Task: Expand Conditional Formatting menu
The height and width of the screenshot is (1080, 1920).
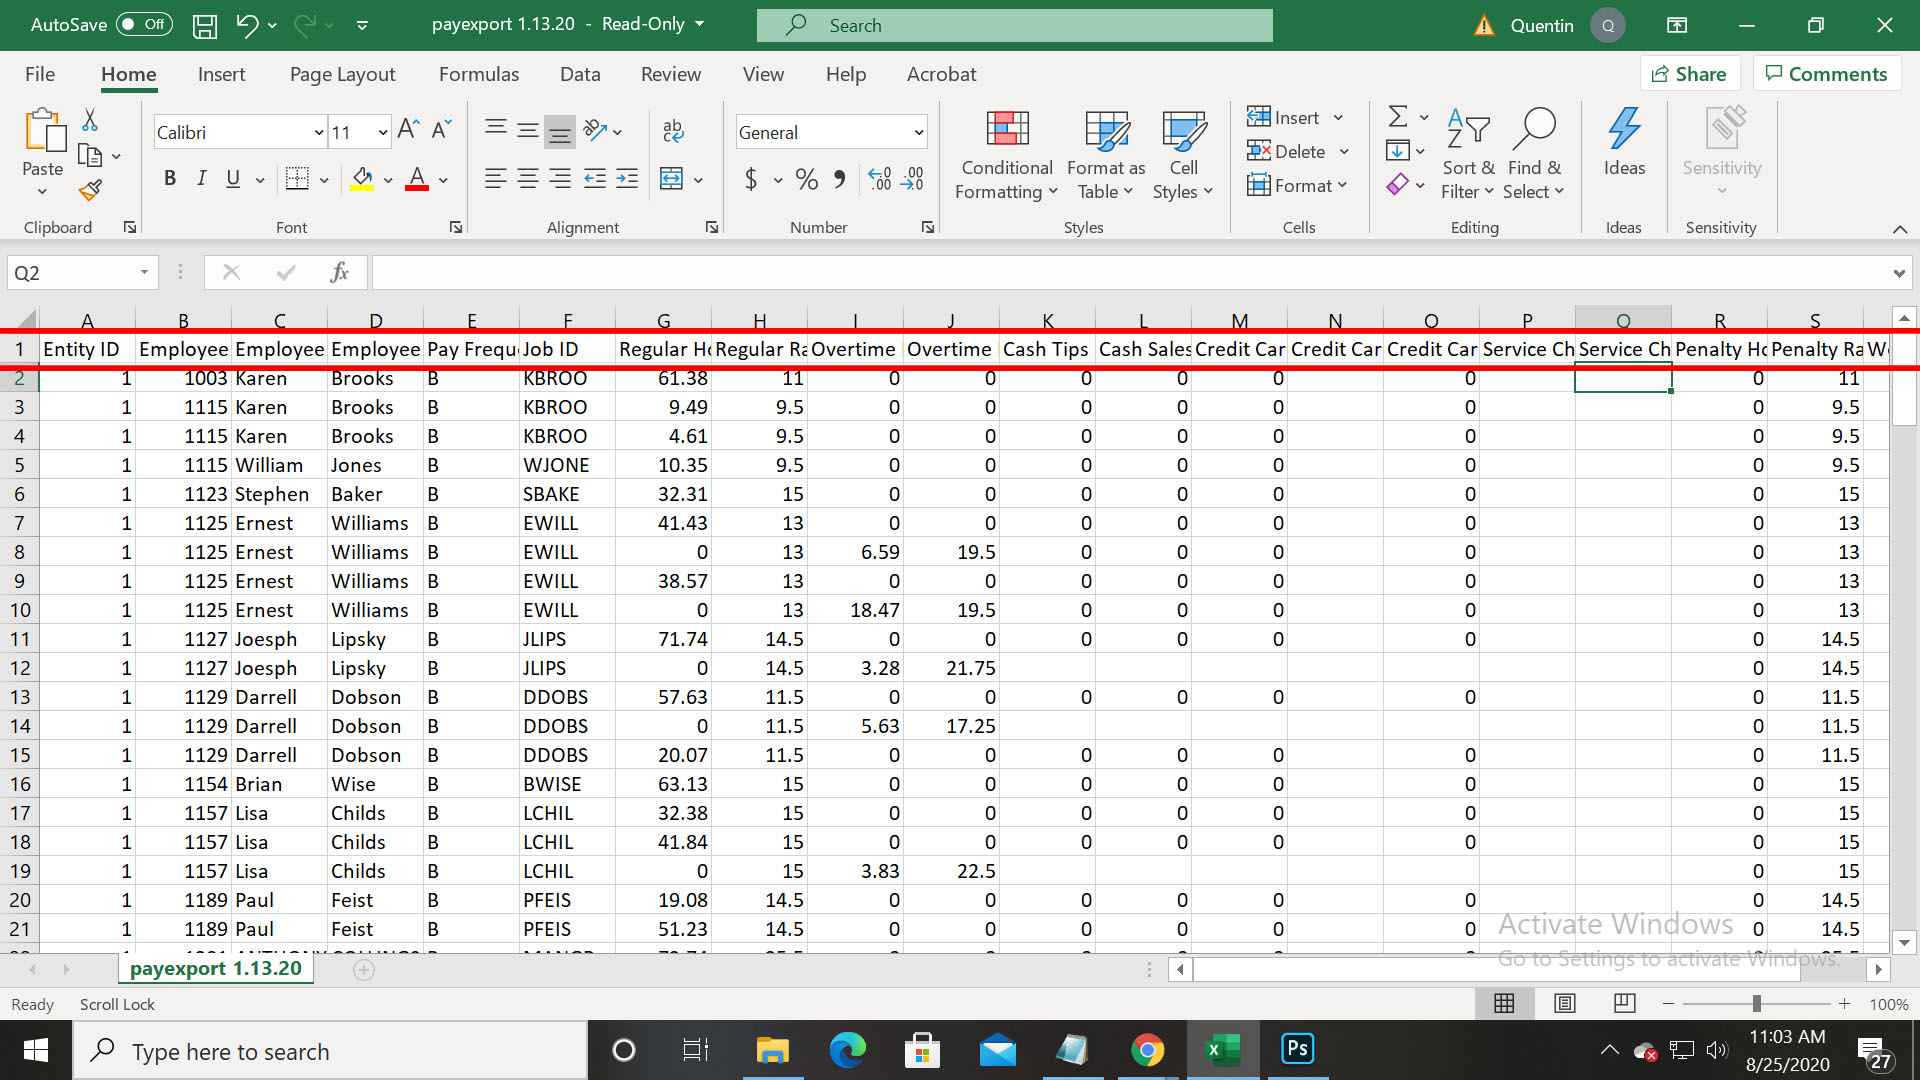Action: (x=1007, y=155)
